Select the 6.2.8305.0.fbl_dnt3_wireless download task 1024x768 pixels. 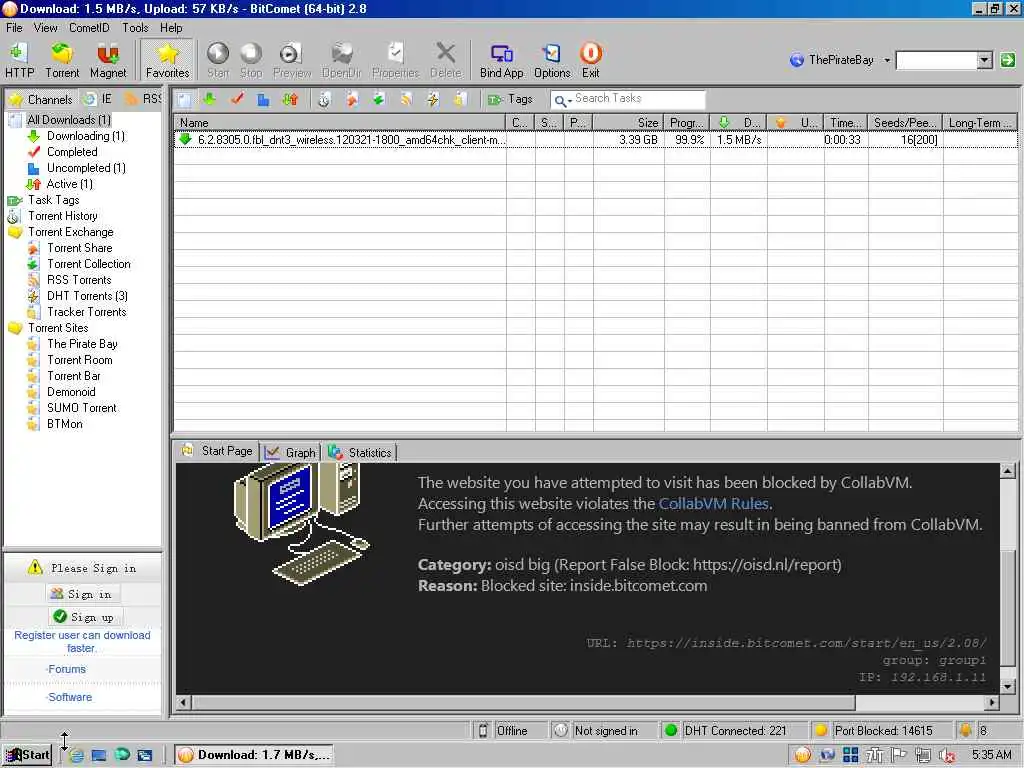596,140
